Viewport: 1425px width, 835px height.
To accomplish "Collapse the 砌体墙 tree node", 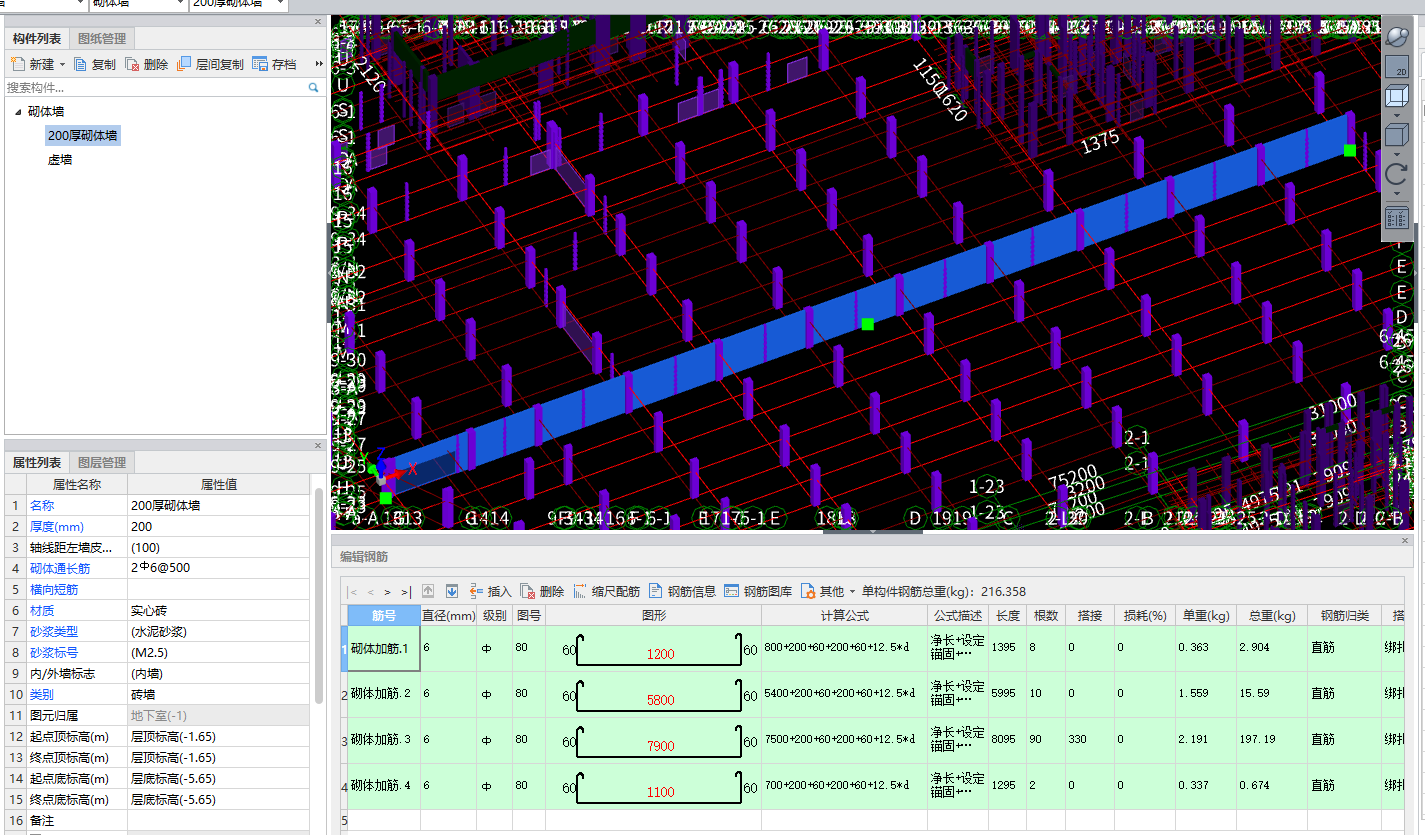I will [17, 112].
